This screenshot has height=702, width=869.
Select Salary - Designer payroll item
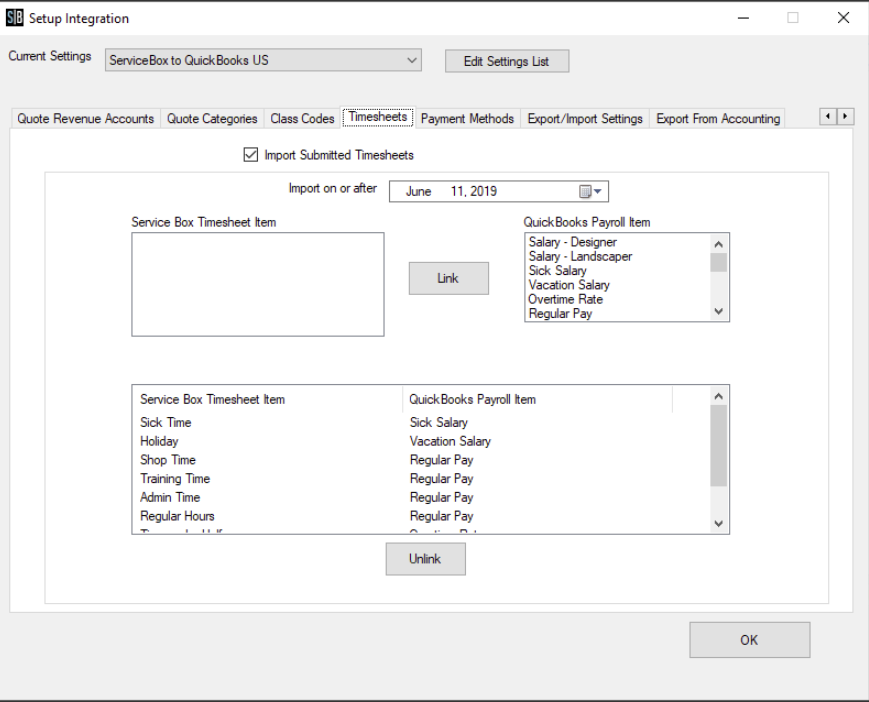coord(572,242)
